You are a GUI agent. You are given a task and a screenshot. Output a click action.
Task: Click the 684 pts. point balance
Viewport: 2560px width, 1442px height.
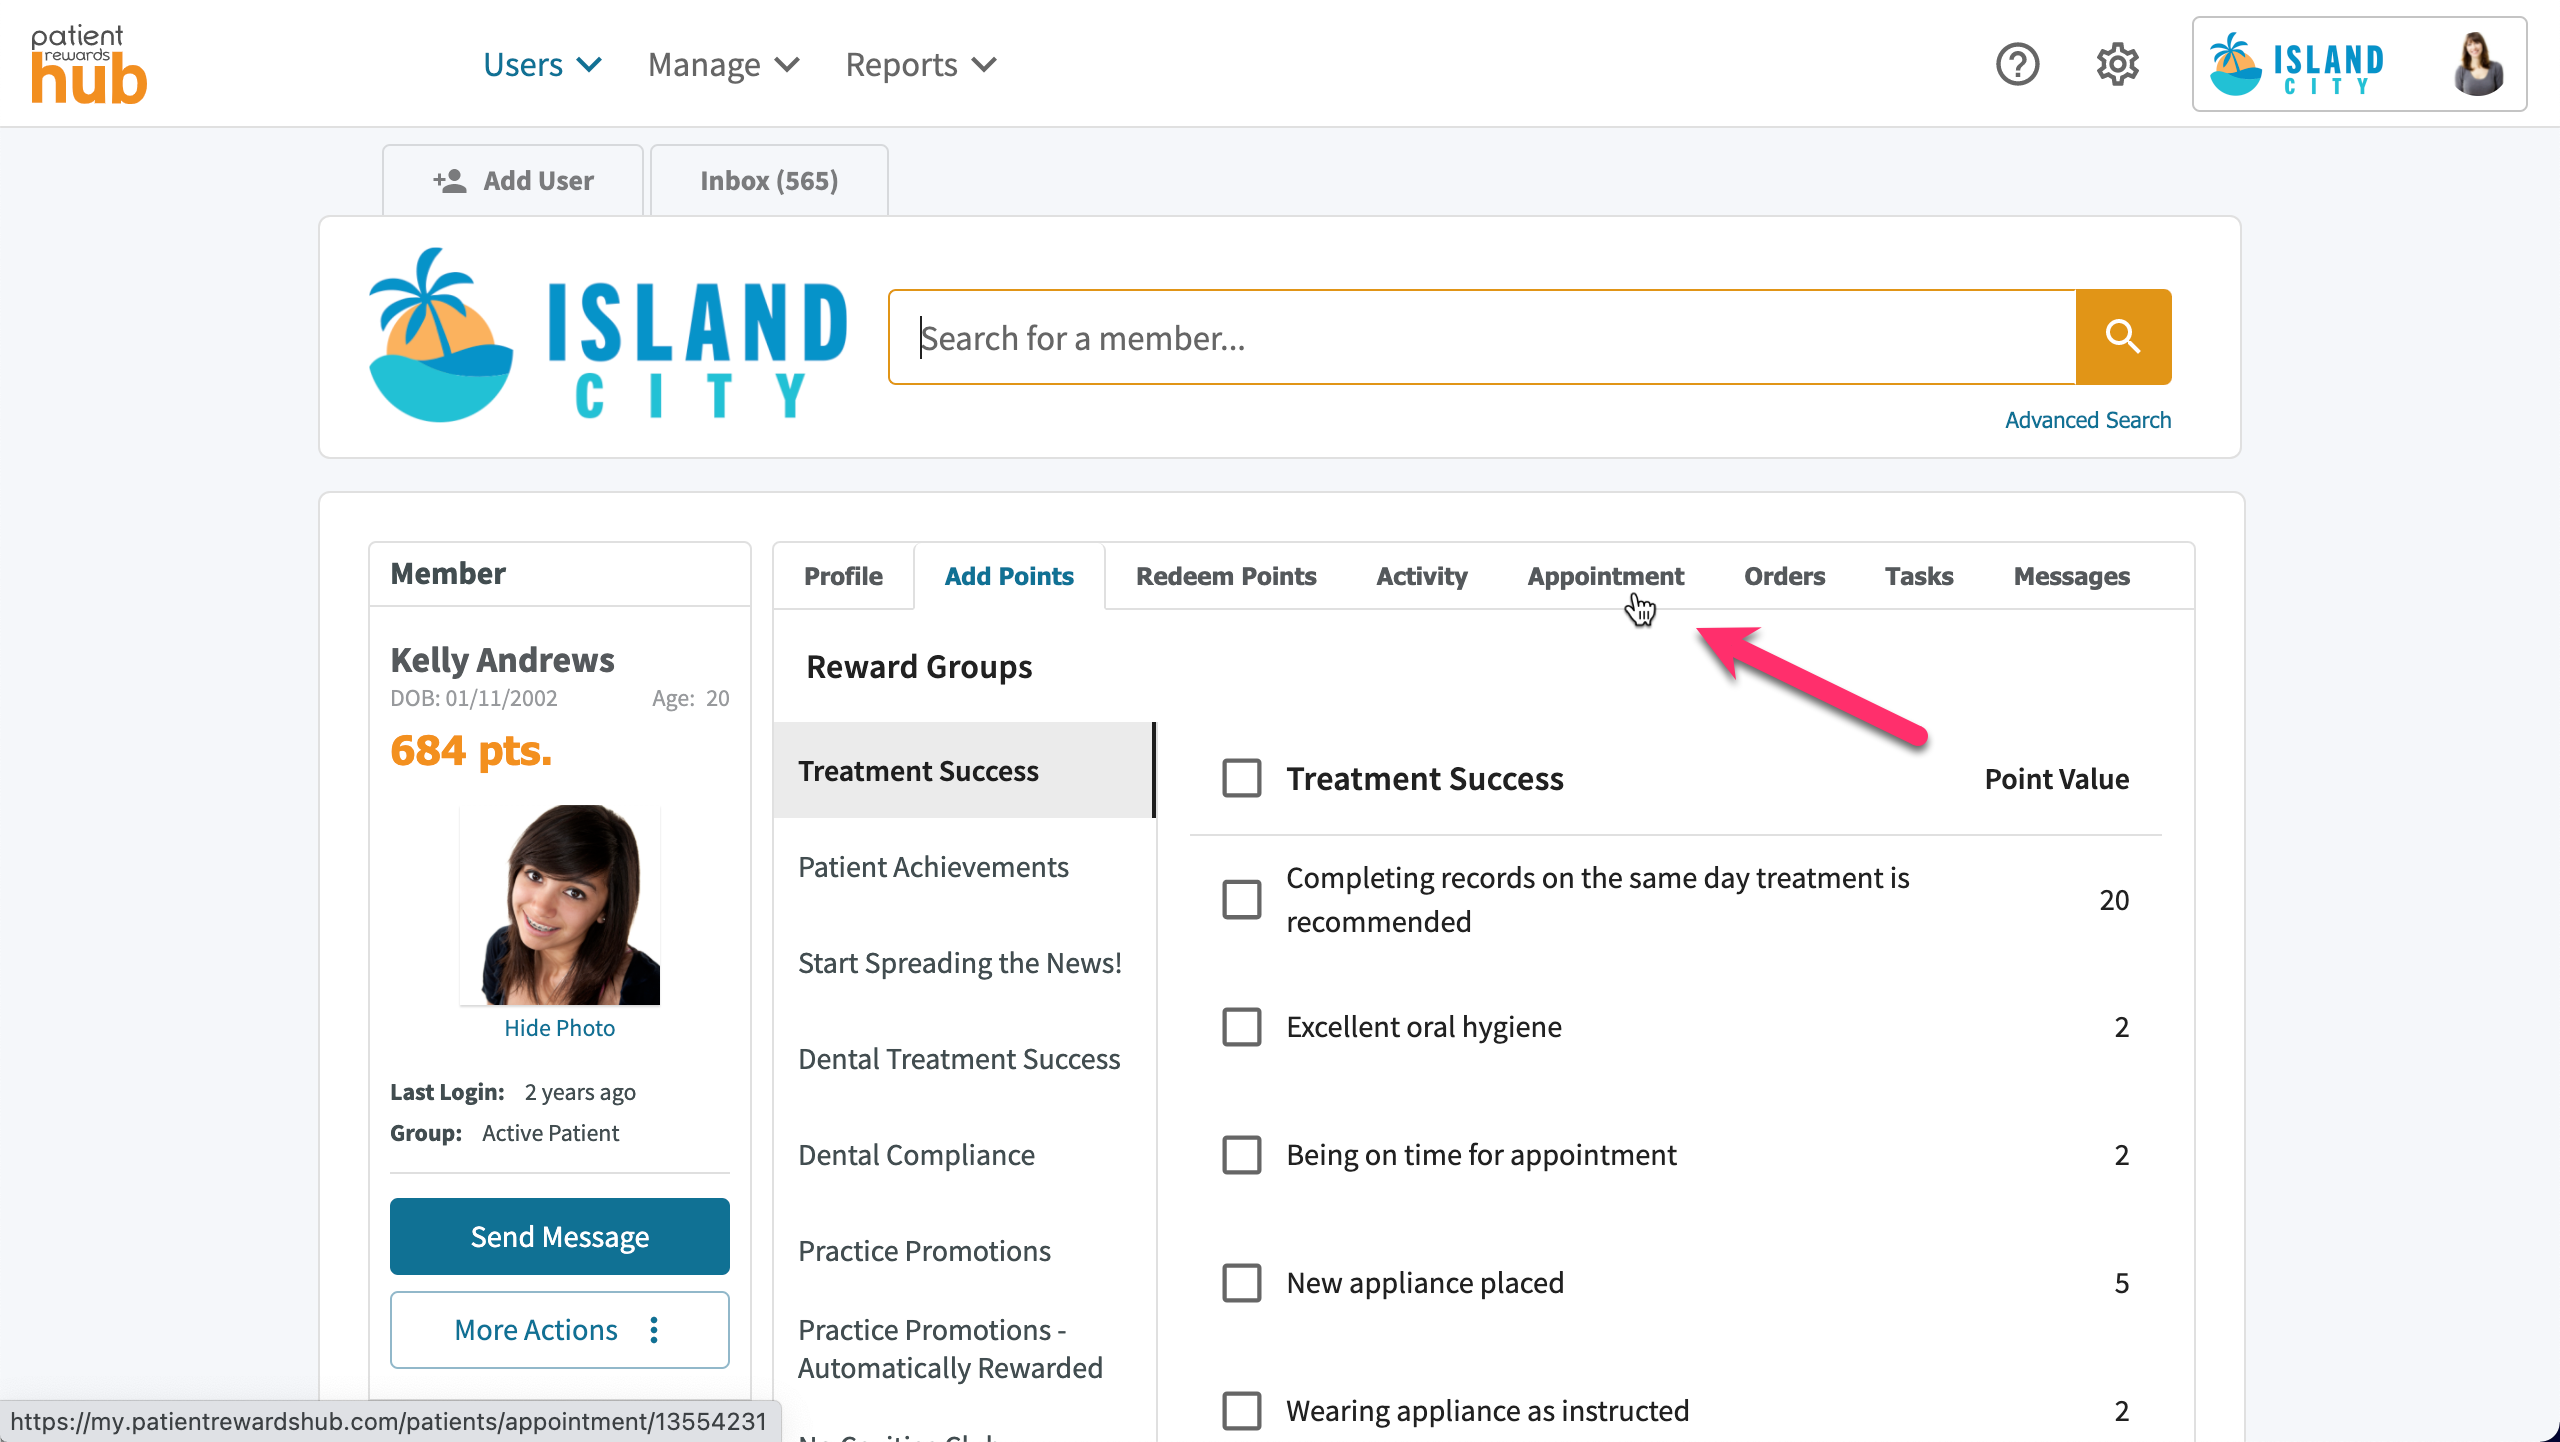click(471, 750)
